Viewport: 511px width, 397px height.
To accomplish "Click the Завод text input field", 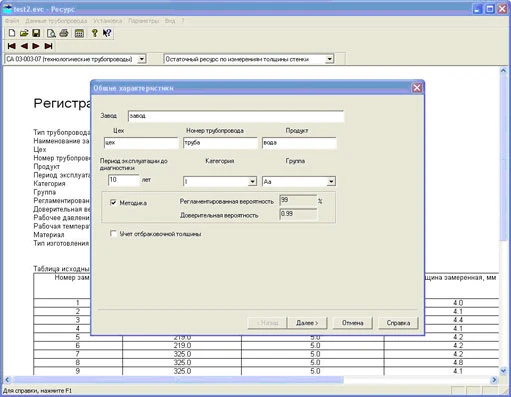I will click(236, 116).
